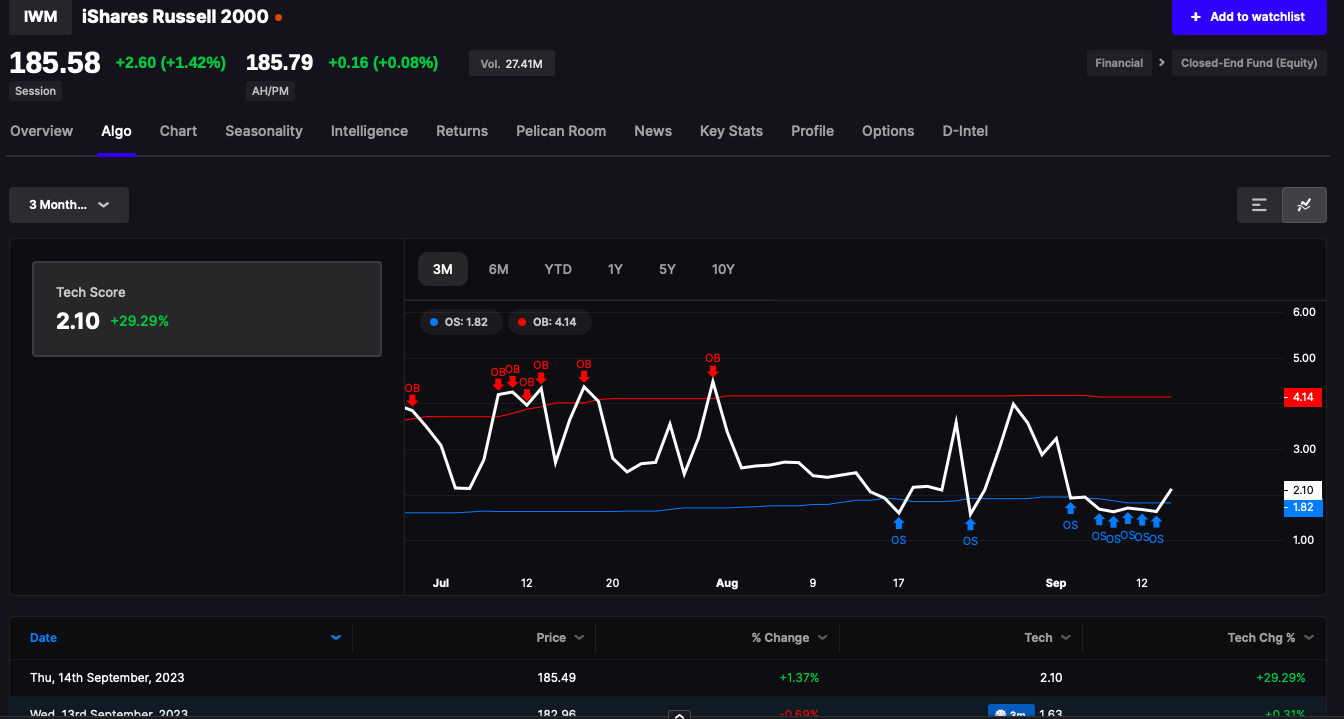Click the +29.29% cell in the table row
This screenshot has height=719, width=1344.
click(1279, 678)
